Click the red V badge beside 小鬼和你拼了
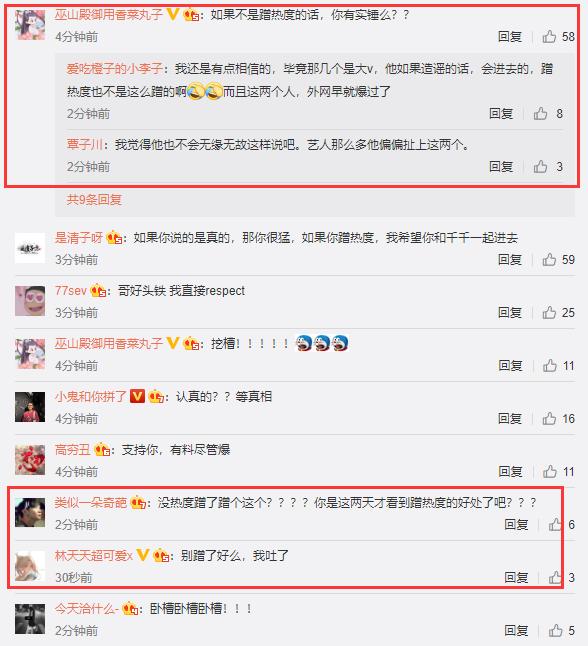 coord(137,396)
